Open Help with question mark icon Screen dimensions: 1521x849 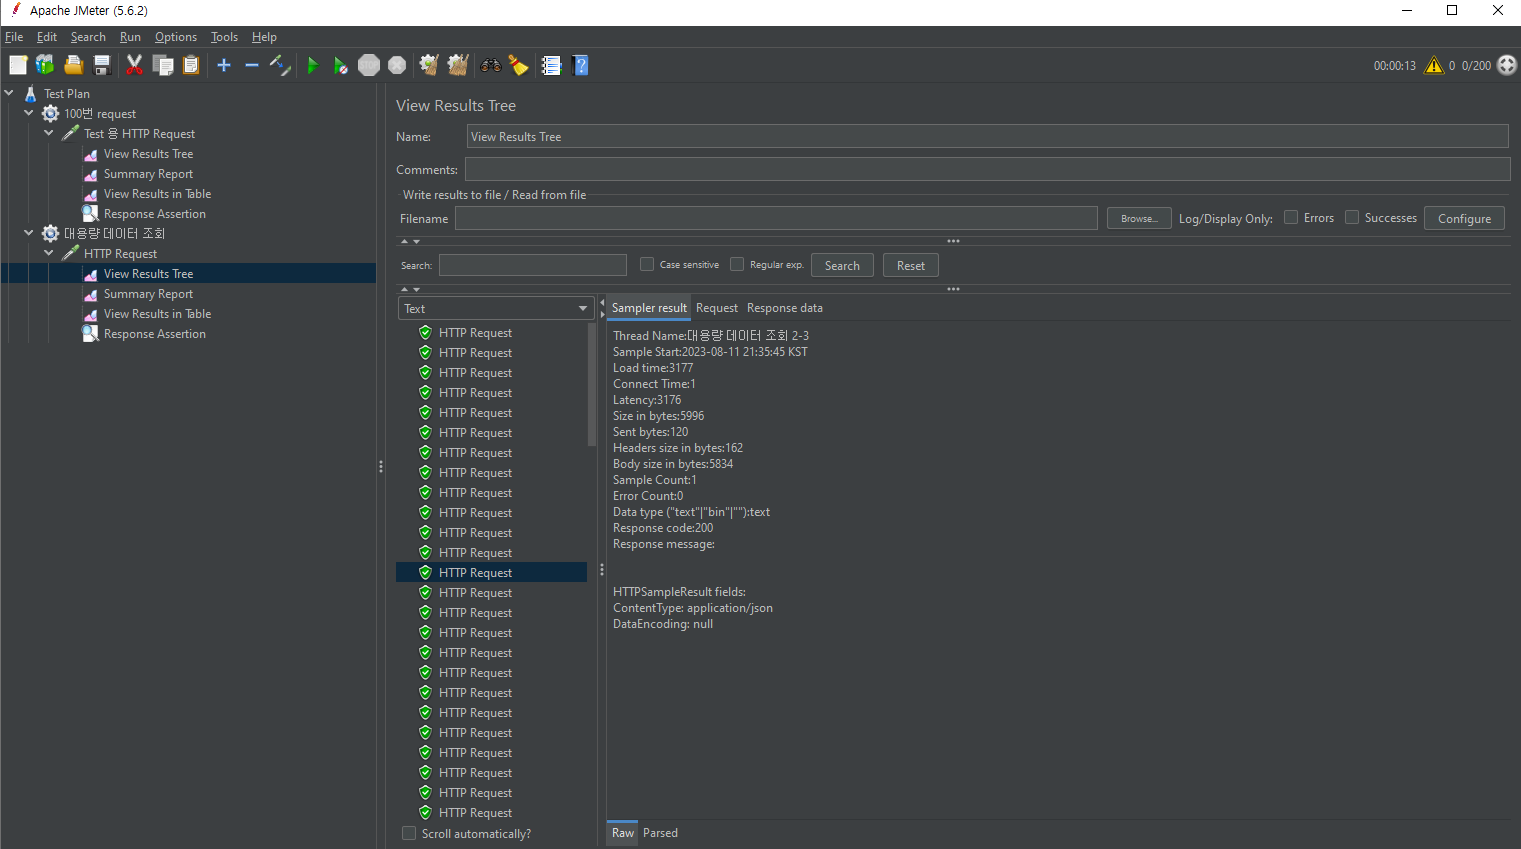click(580, 65)
